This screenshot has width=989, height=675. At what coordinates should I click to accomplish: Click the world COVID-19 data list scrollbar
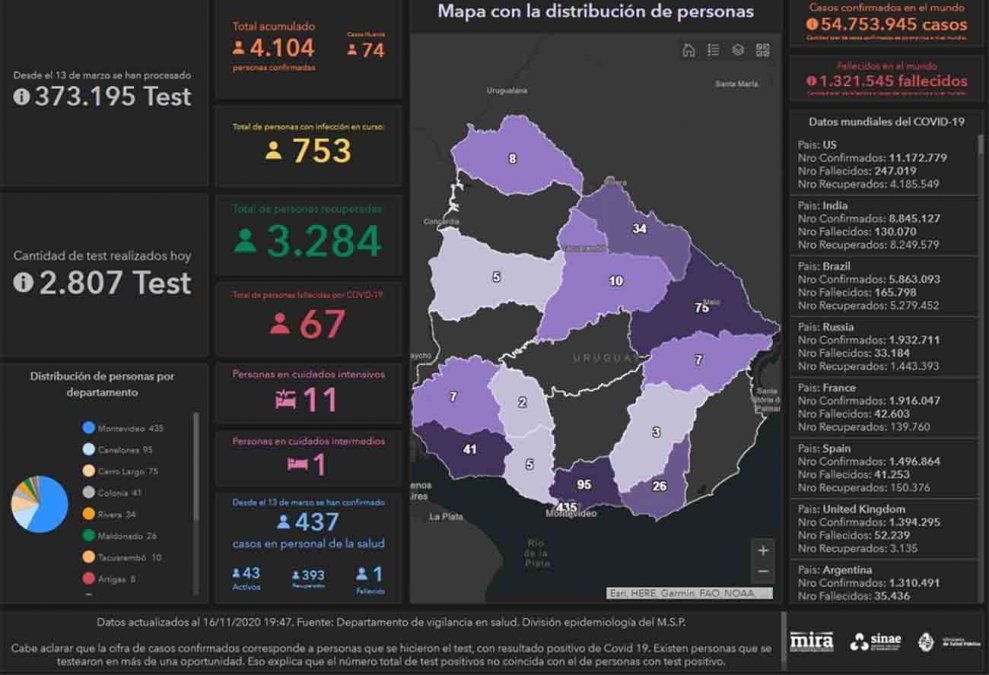pos(981,250)
